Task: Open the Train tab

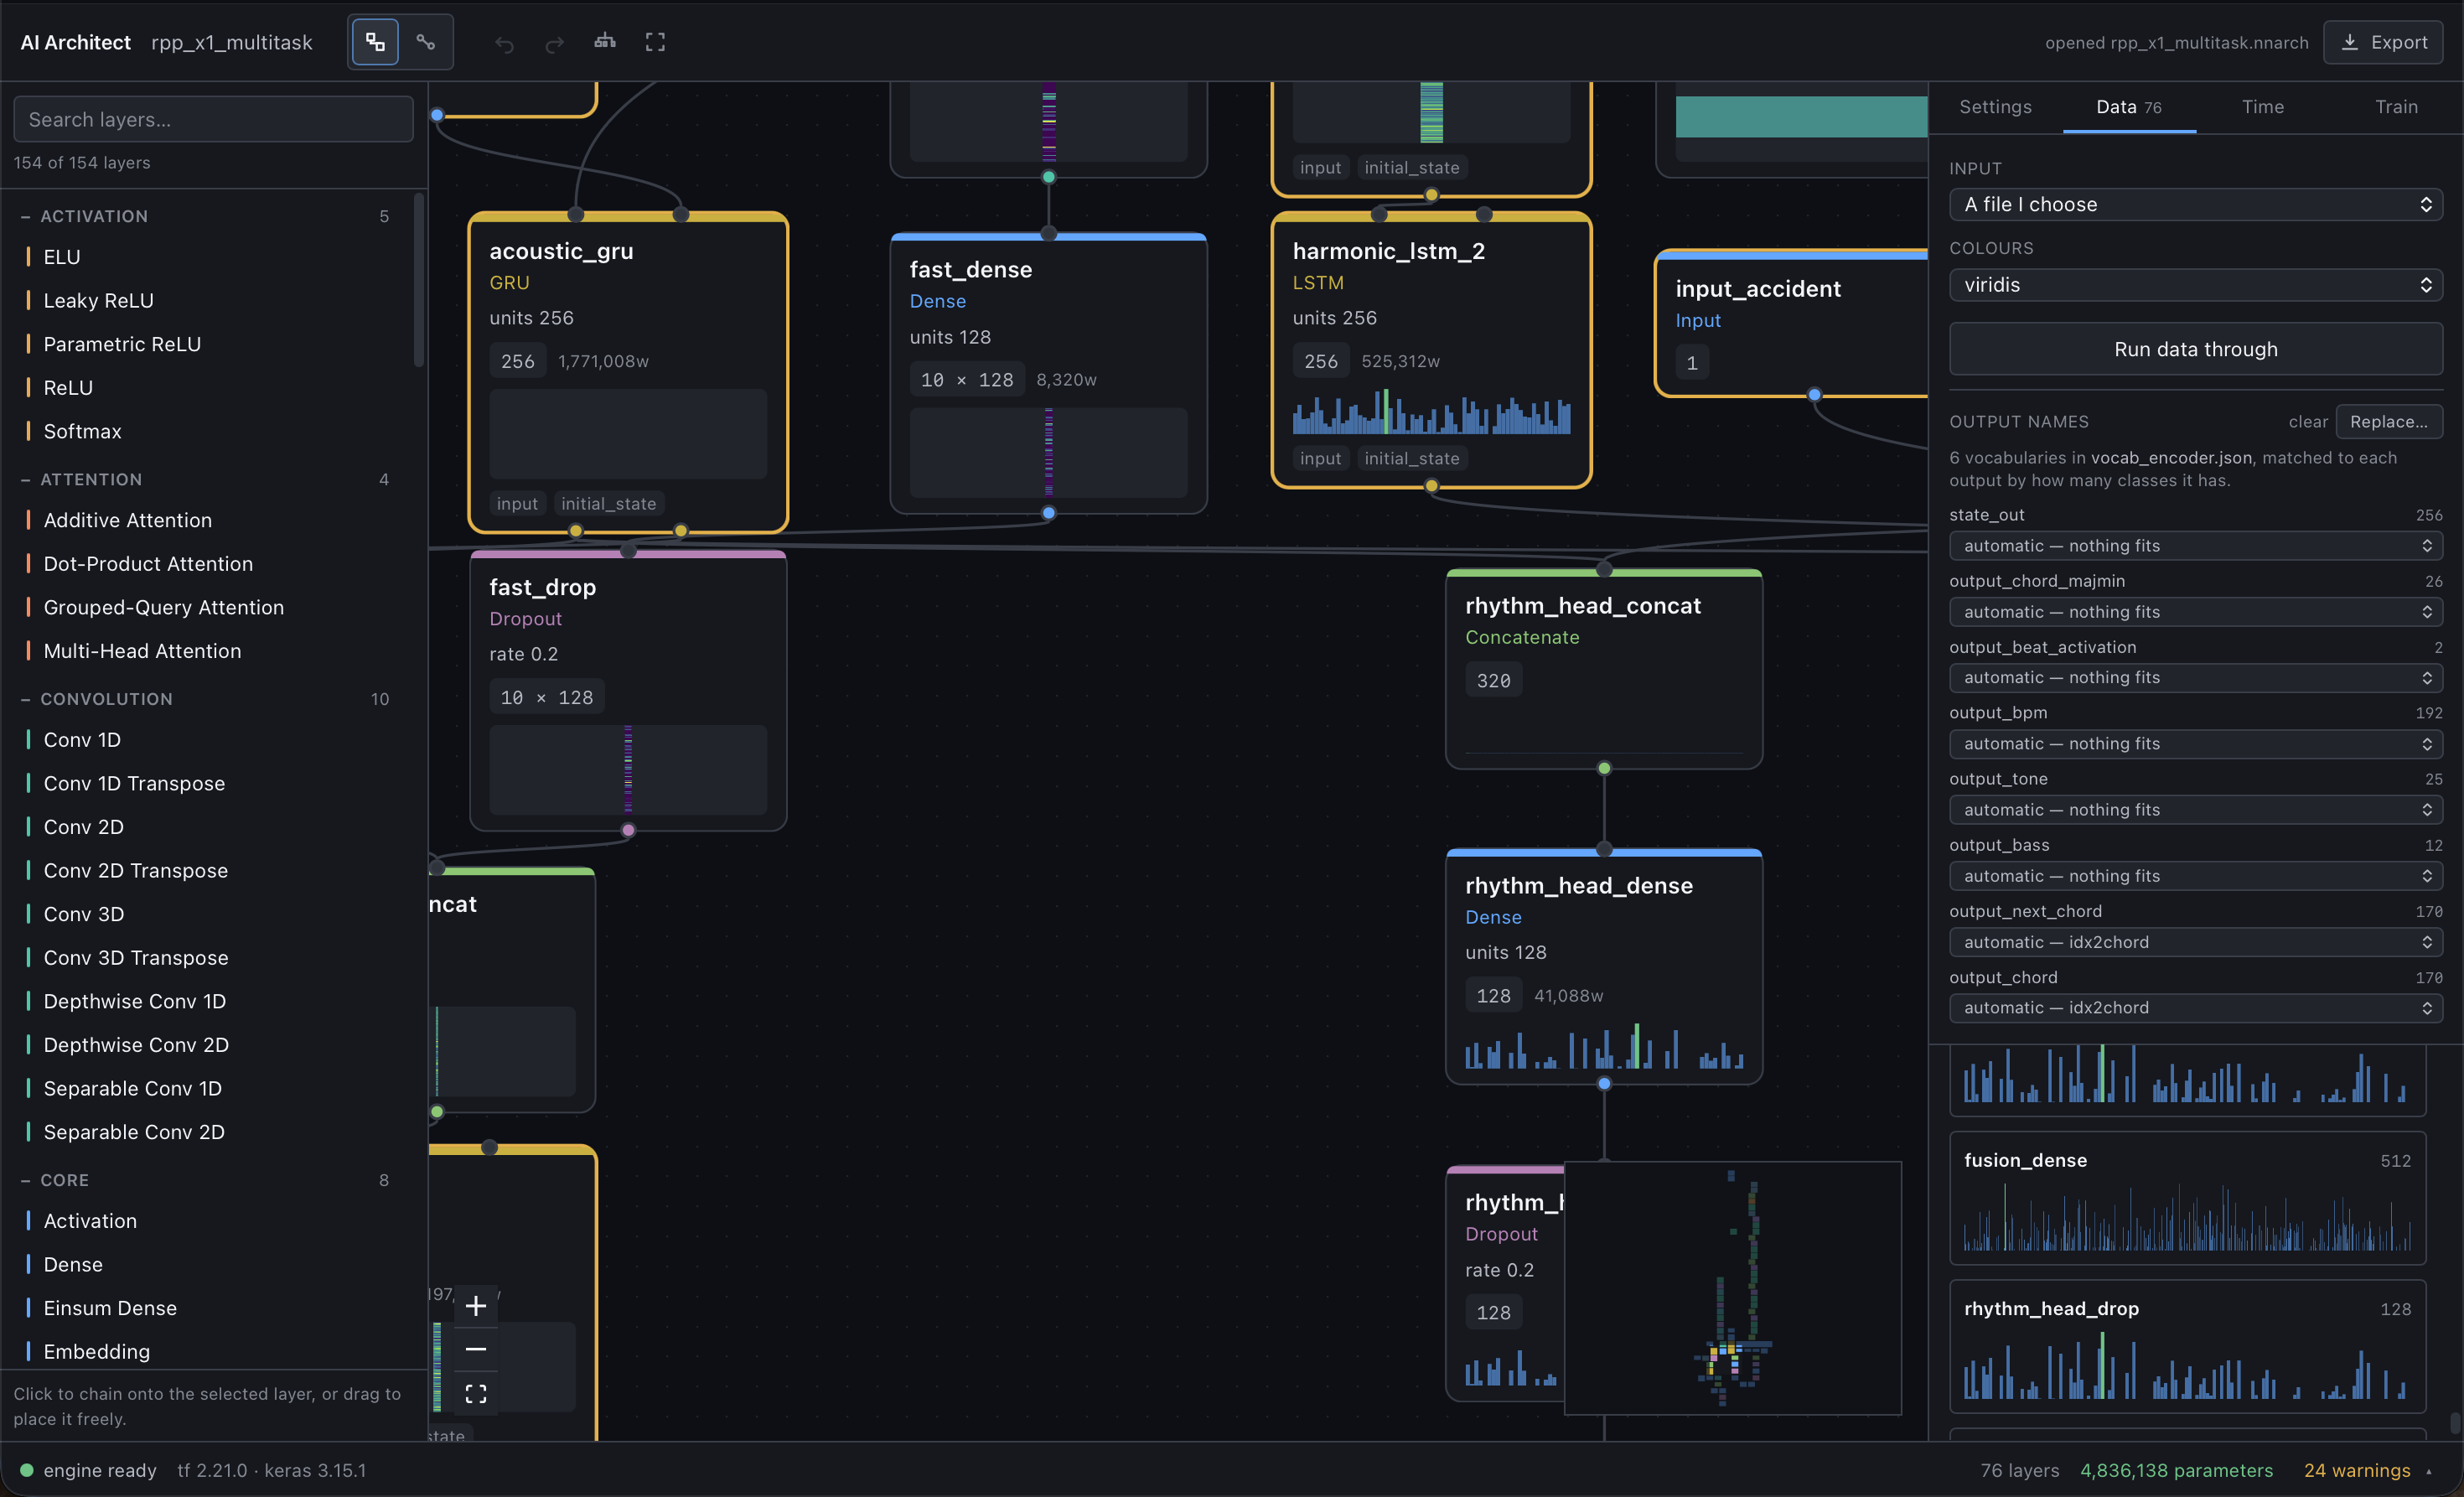Action: point(2396,107)
